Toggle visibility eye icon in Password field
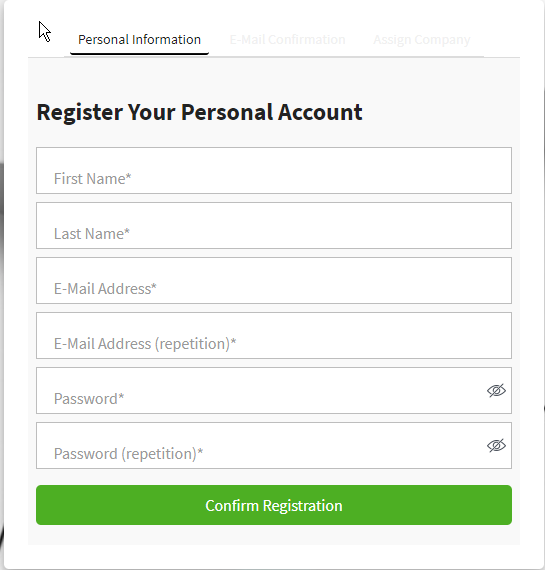 click(496, 391)
